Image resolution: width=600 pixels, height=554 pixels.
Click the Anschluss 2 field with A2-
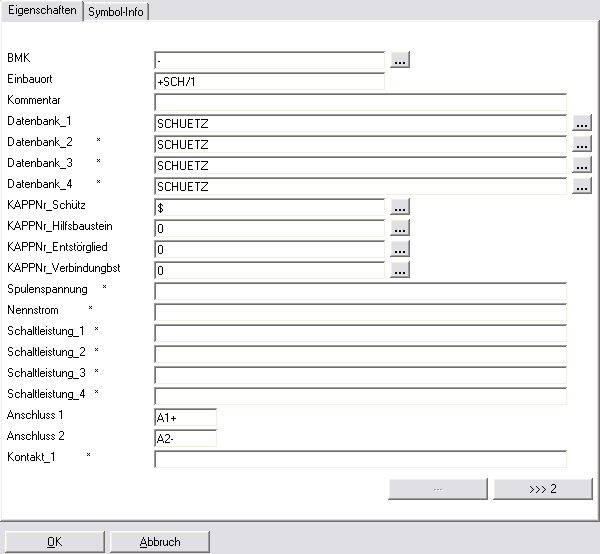point(186,438)
